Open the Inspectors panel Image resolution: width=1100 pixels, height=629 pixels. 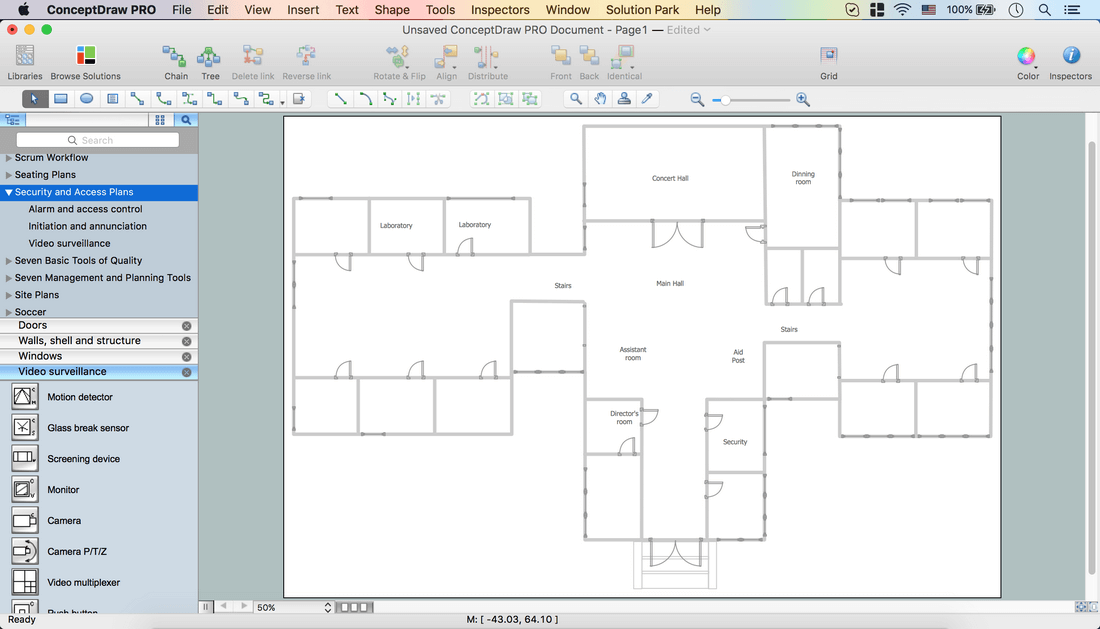1071,62
